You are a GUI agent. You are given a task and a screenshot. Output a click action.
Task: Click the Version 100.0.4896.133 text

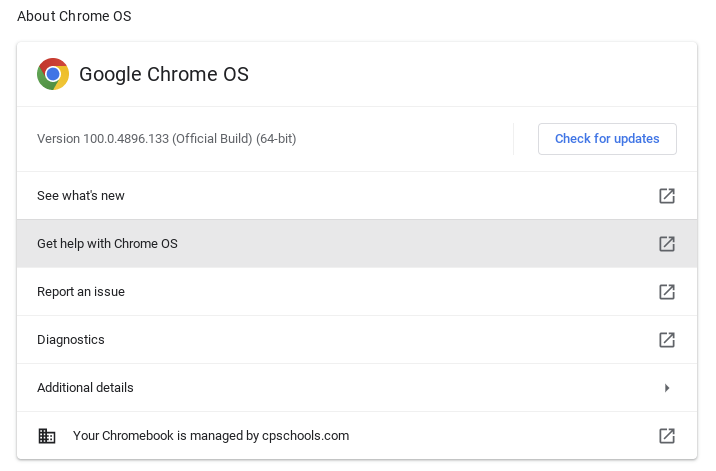click(103, 138)
